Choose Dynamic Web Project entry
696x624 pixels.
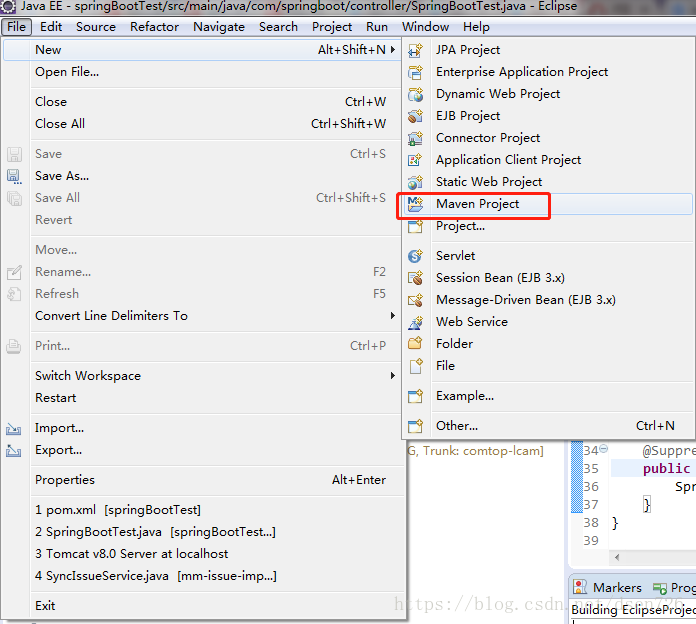coord(548,94)
